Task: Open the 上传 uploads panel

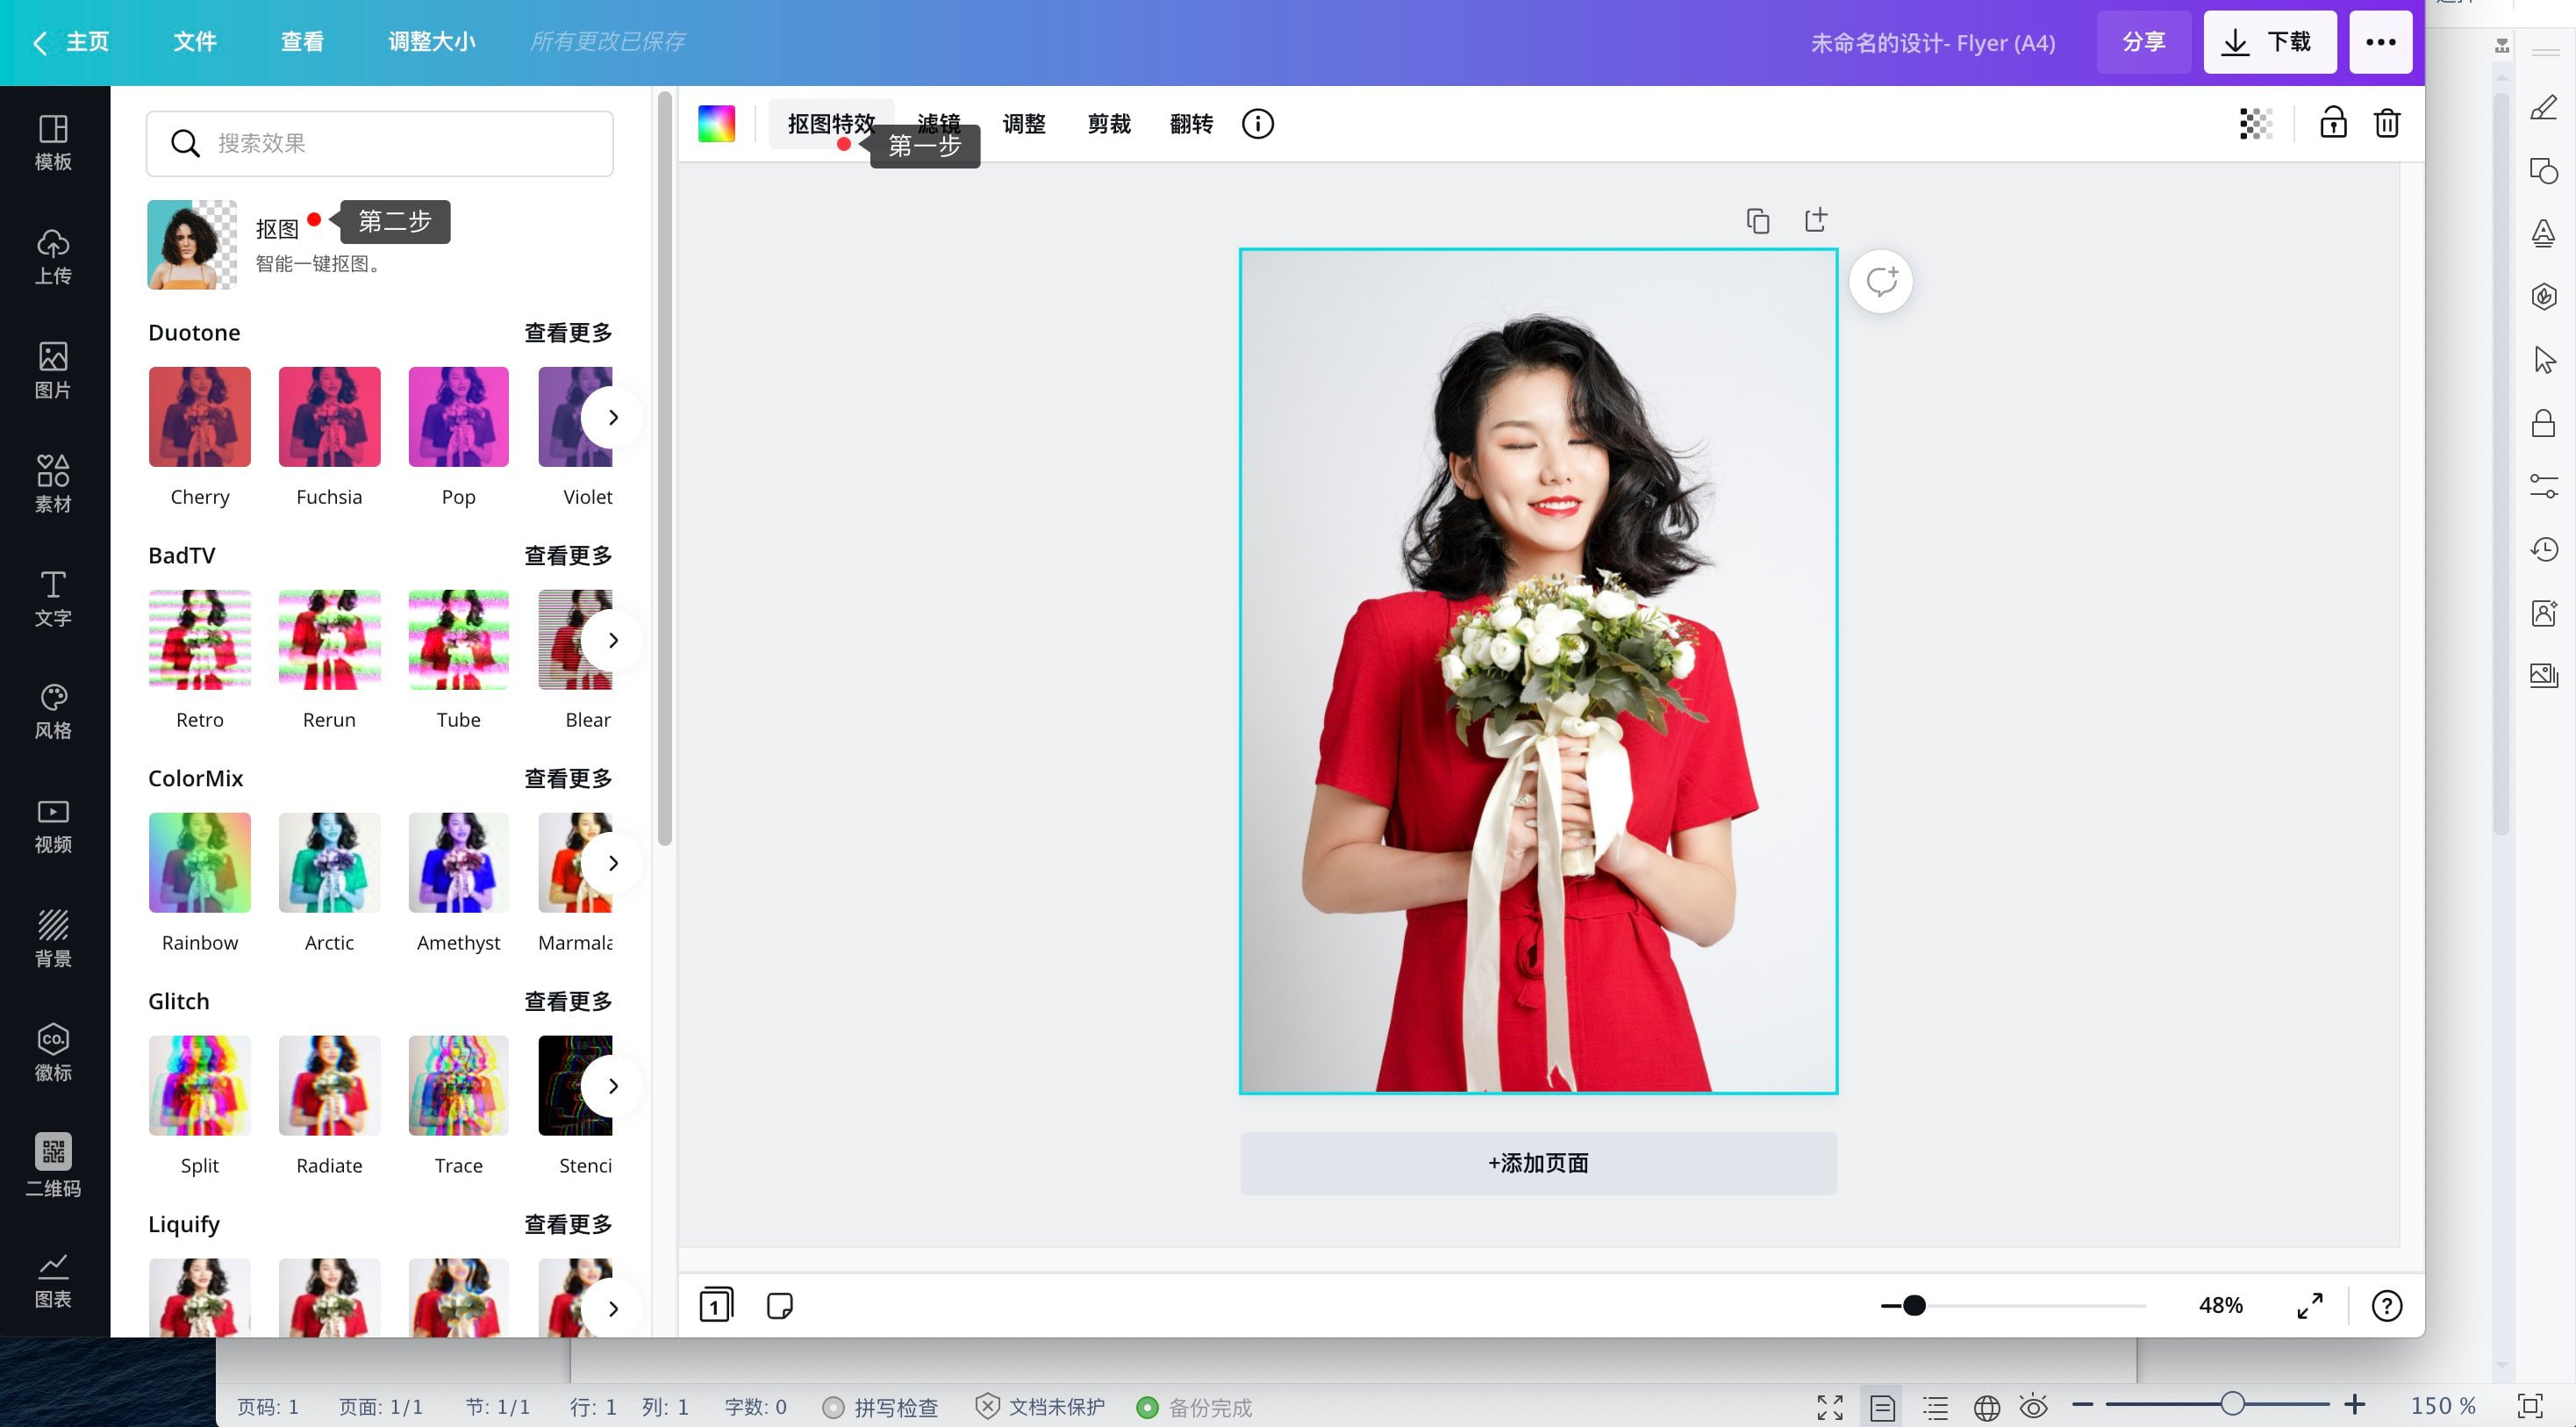Action: [53, 257]
